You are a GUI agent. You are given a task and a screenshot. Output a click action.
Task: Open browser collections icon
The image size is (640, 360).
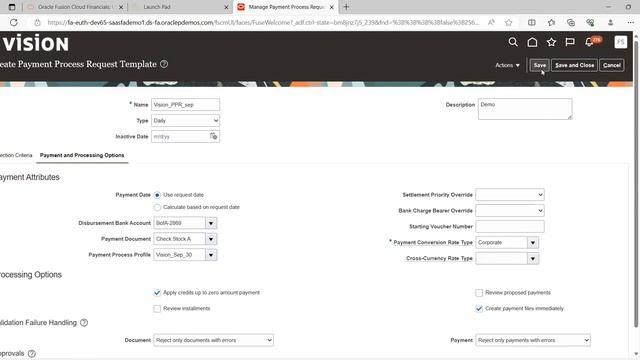(571, 22)
